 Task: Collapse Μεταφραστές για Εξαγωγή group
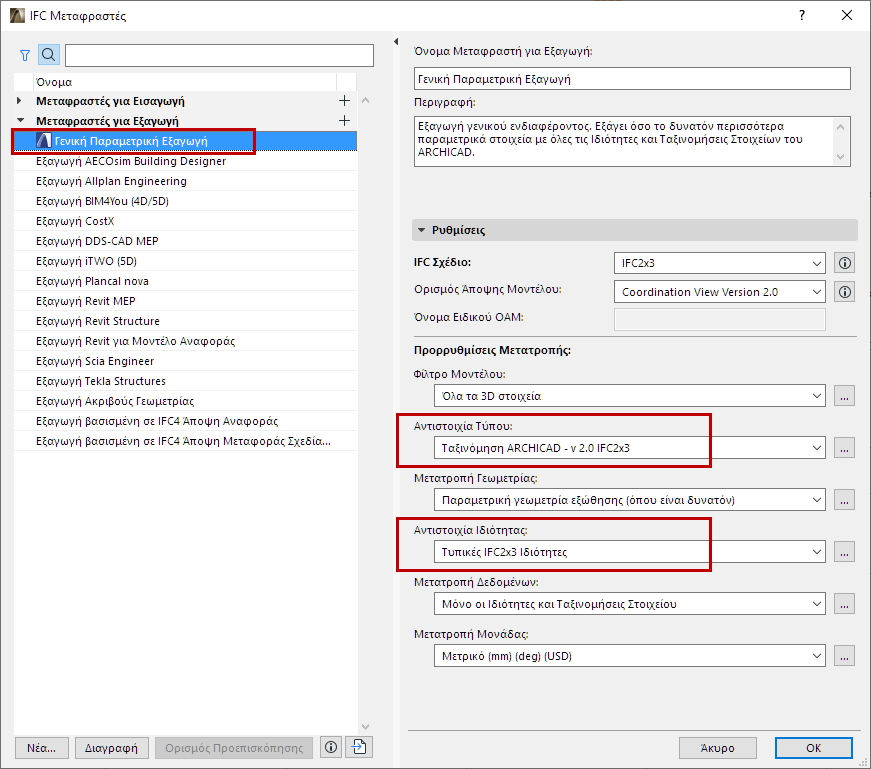21,120
